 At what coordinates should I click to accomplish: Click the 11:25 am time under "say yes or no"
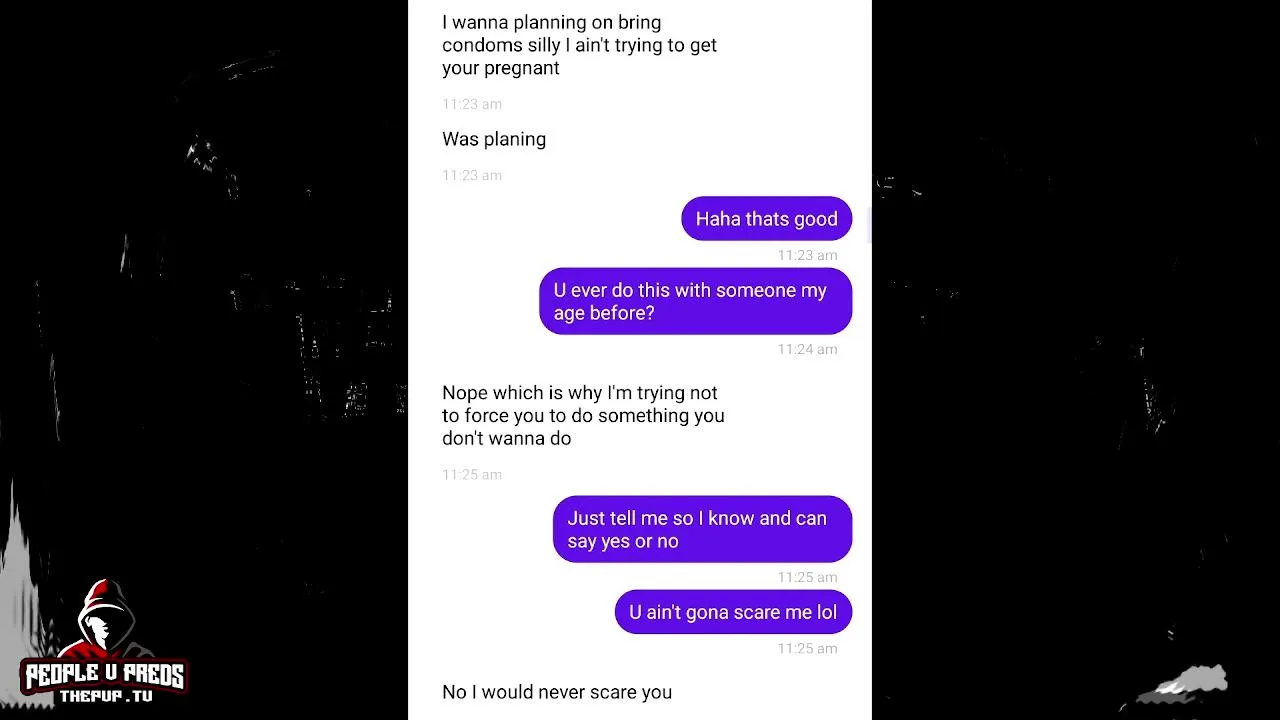[x=807, y=577]
